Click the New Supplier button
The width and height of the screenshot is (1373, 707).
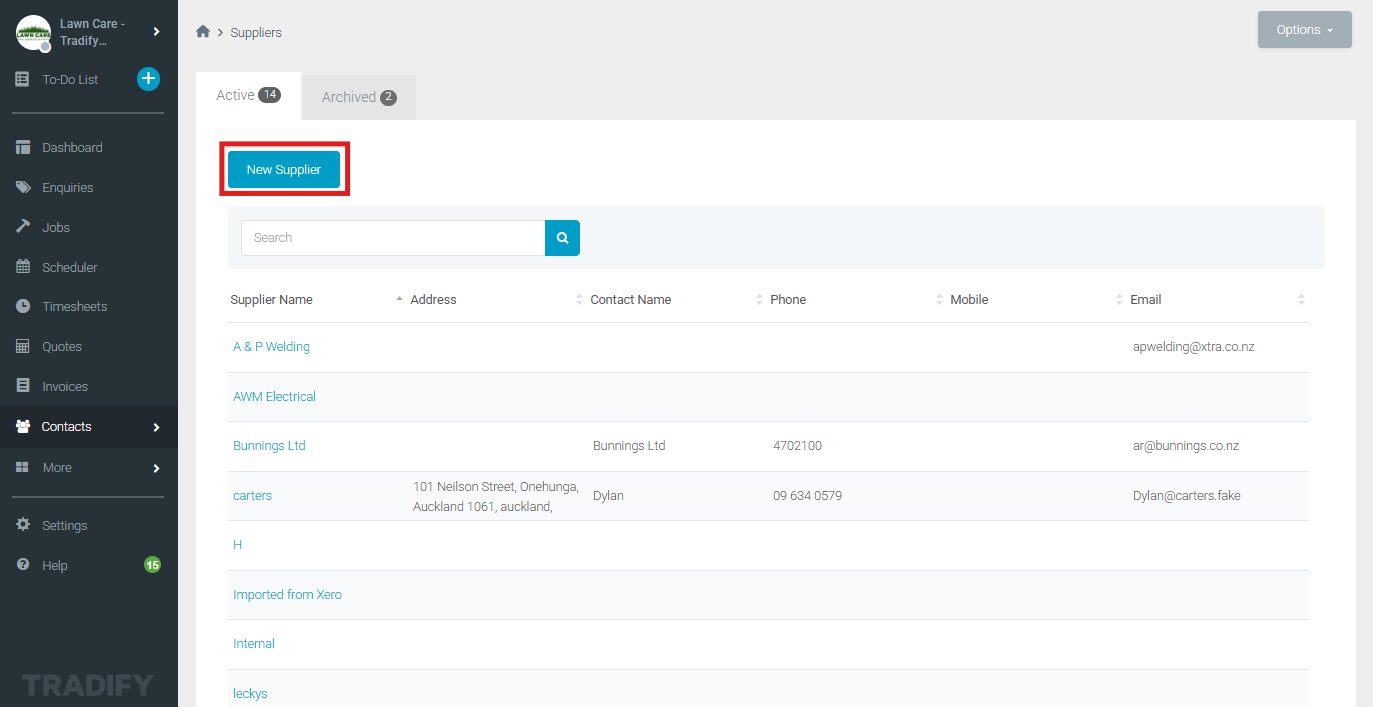click(x=284, y=170)
